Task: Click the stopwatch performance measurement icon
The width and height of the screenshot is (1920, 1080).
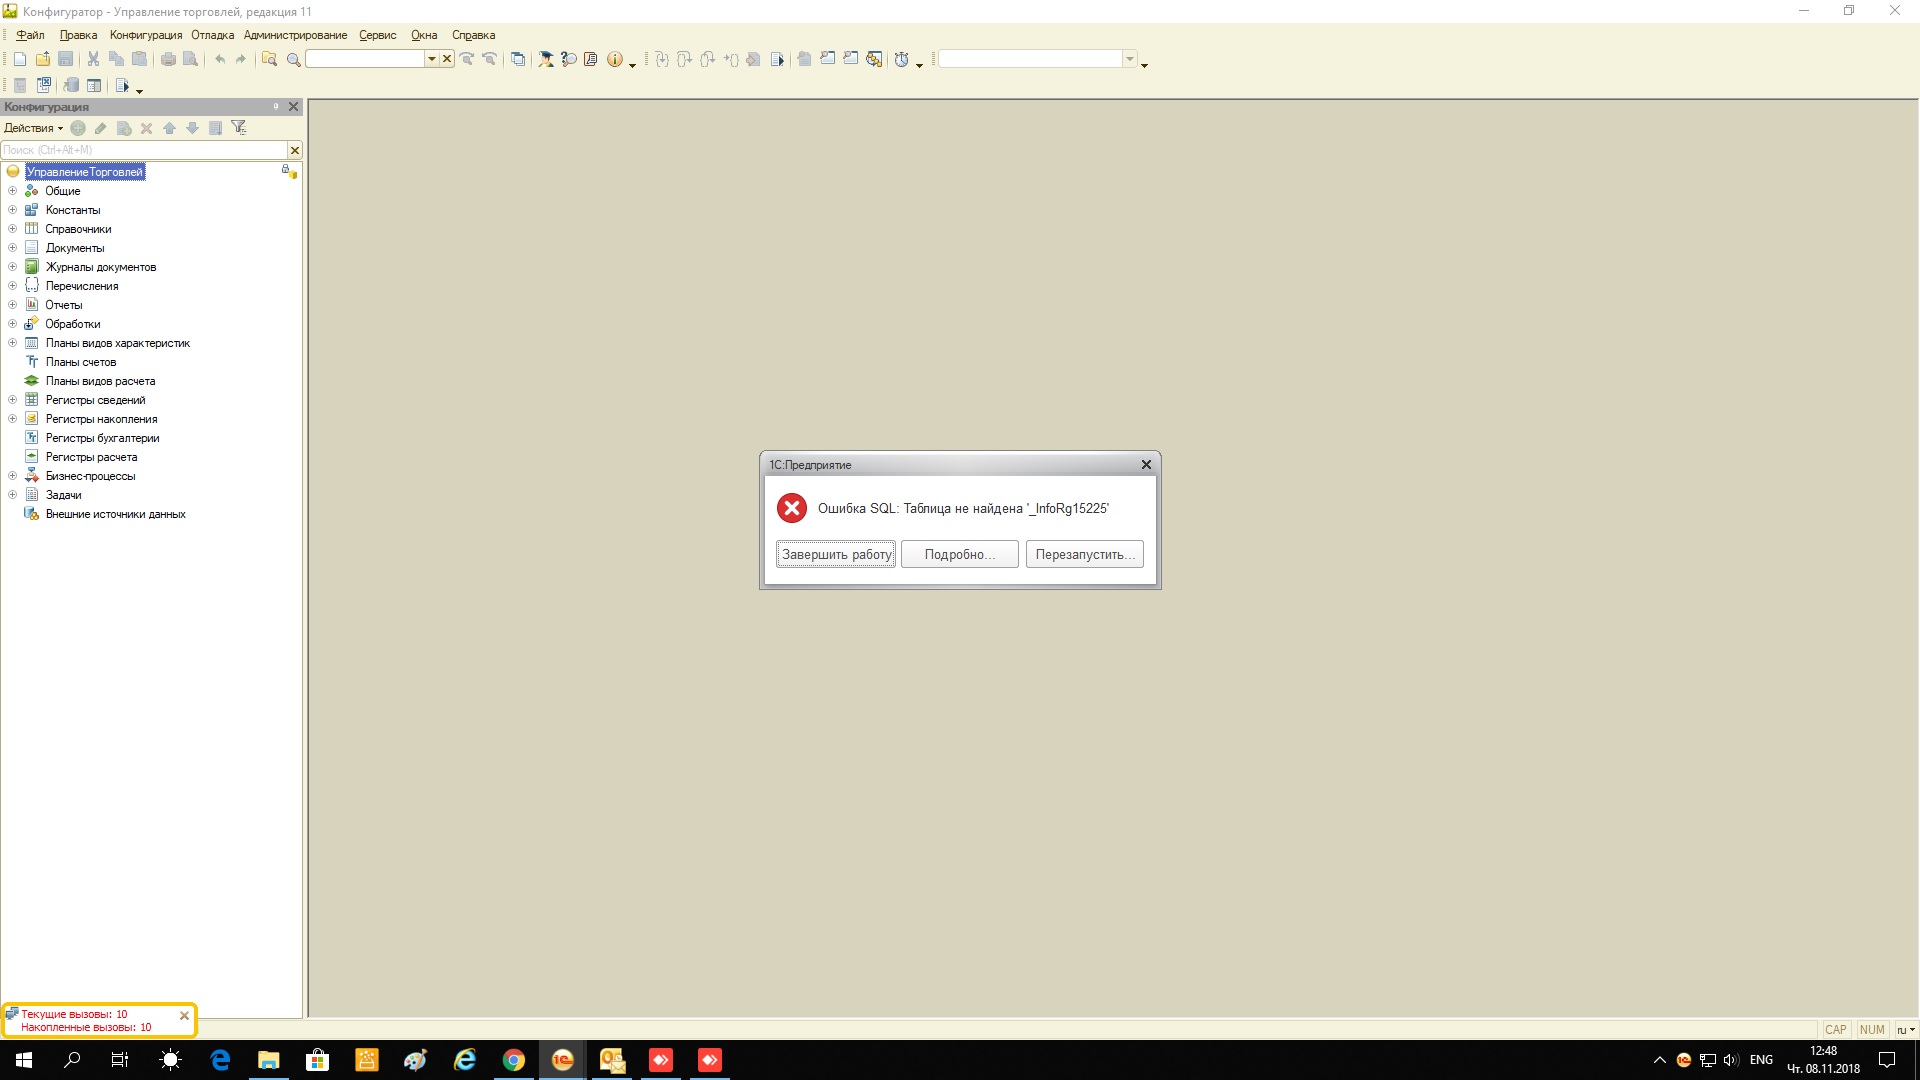Action: point(902,60)
